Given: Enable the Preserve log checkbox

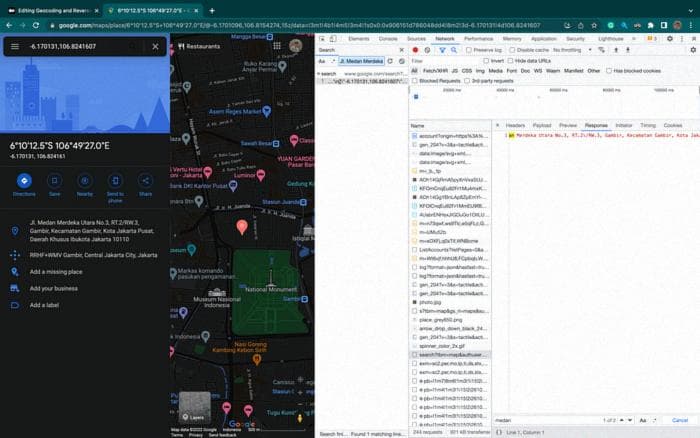Looking at the screenshot, I should (469, 50).
